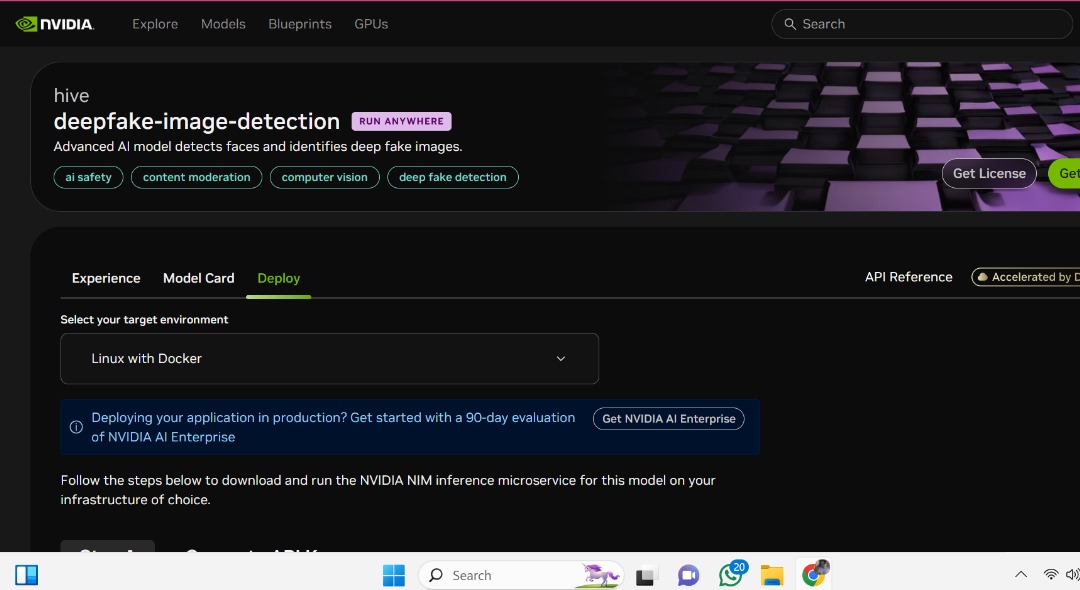Viewport: 1080px width, 590px height.
Task: Open File Explorer from the taskbar
Action: click(x=772, y=575)
